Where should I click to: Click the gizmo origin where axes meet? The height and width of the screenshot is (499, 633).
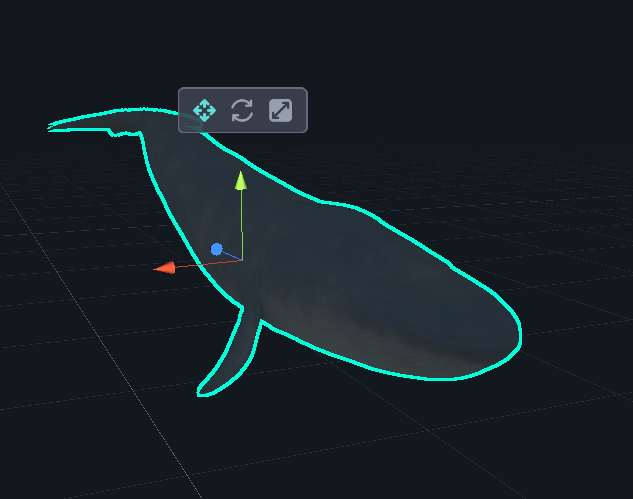coord(241,260)
